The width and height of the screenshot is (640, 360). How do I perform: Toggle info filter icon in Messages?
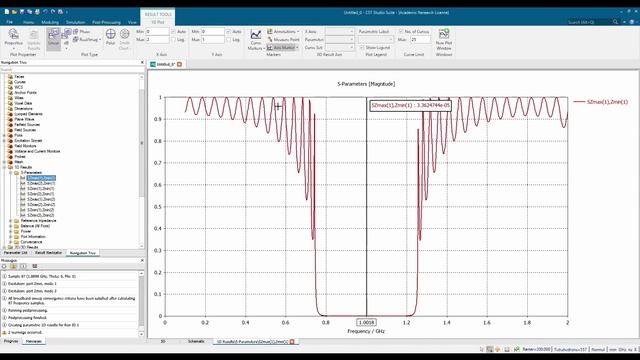23,266
